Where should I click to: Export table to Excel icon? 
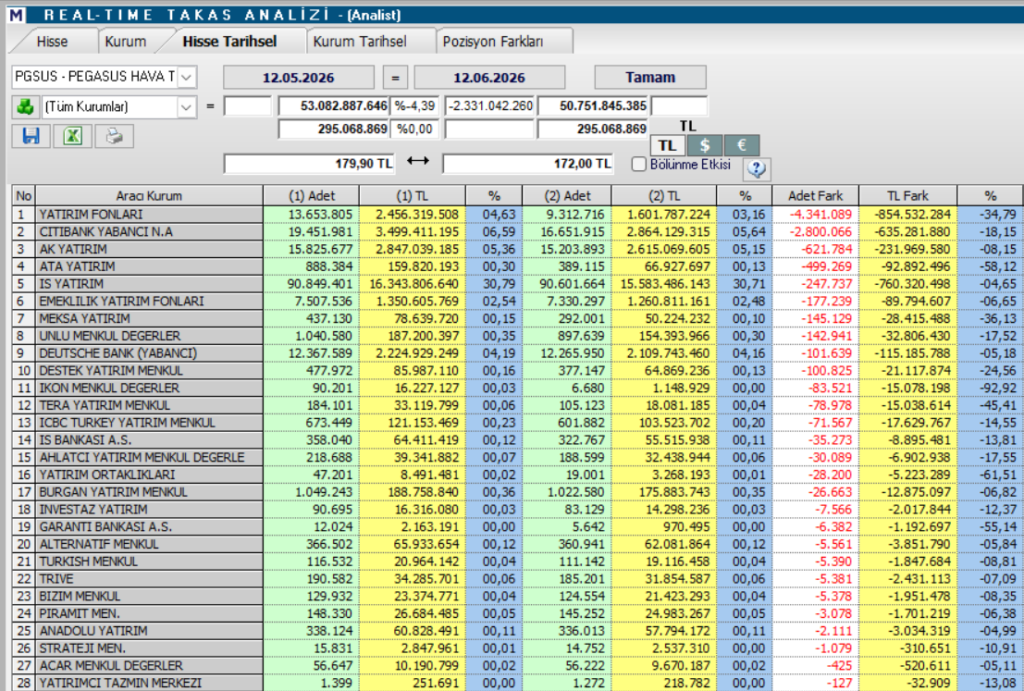click(72, 136)
